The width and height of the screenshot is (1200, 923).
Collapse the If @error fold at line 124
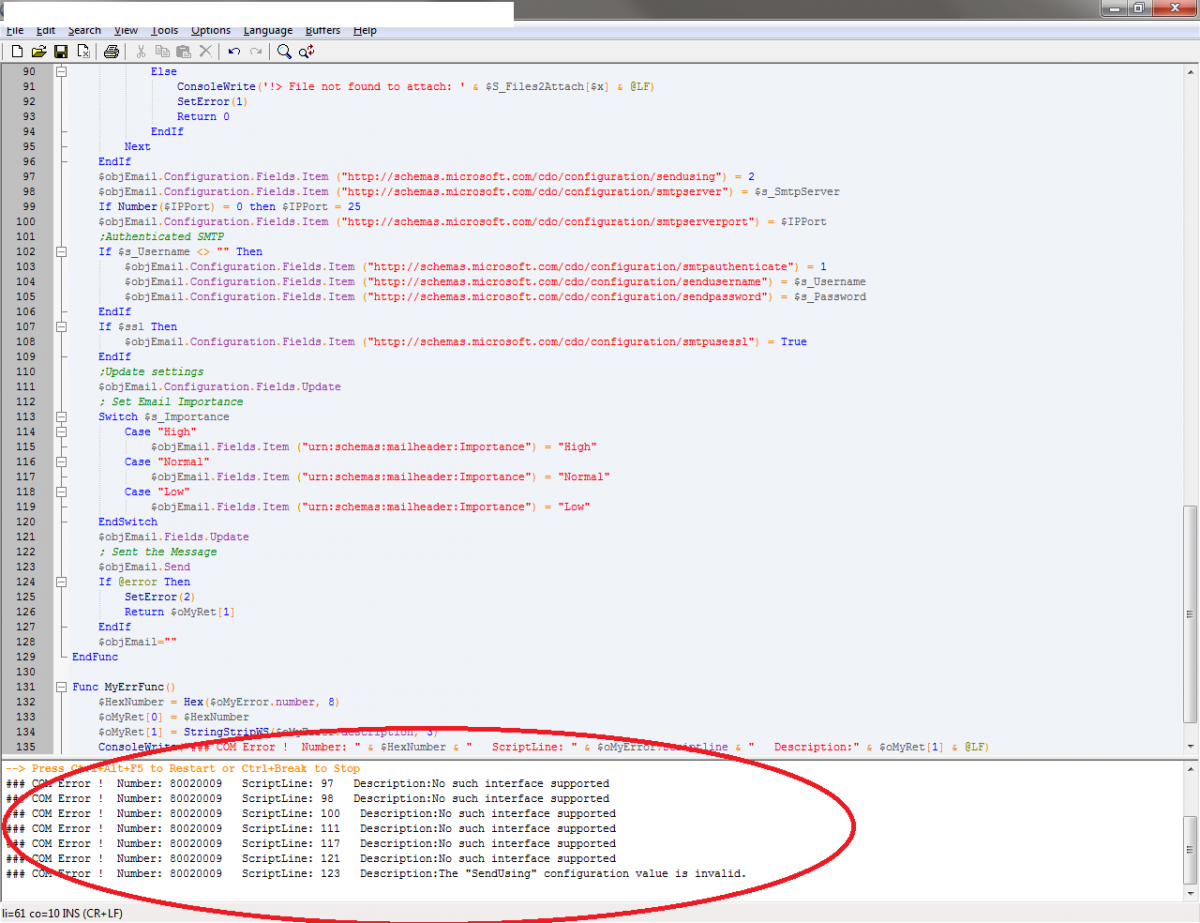[x=61, y=582]
